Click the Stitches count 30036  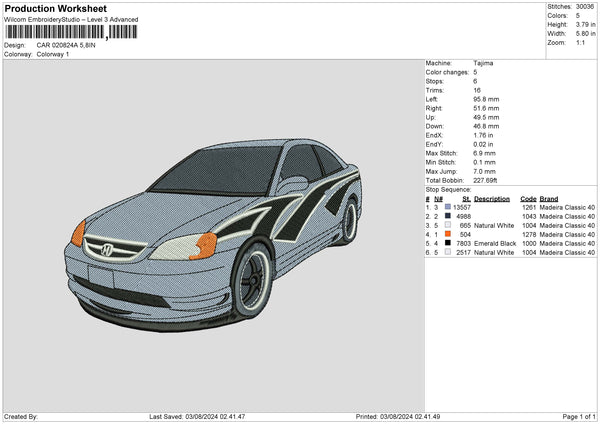pyautogui.click(x=587, y=6)
